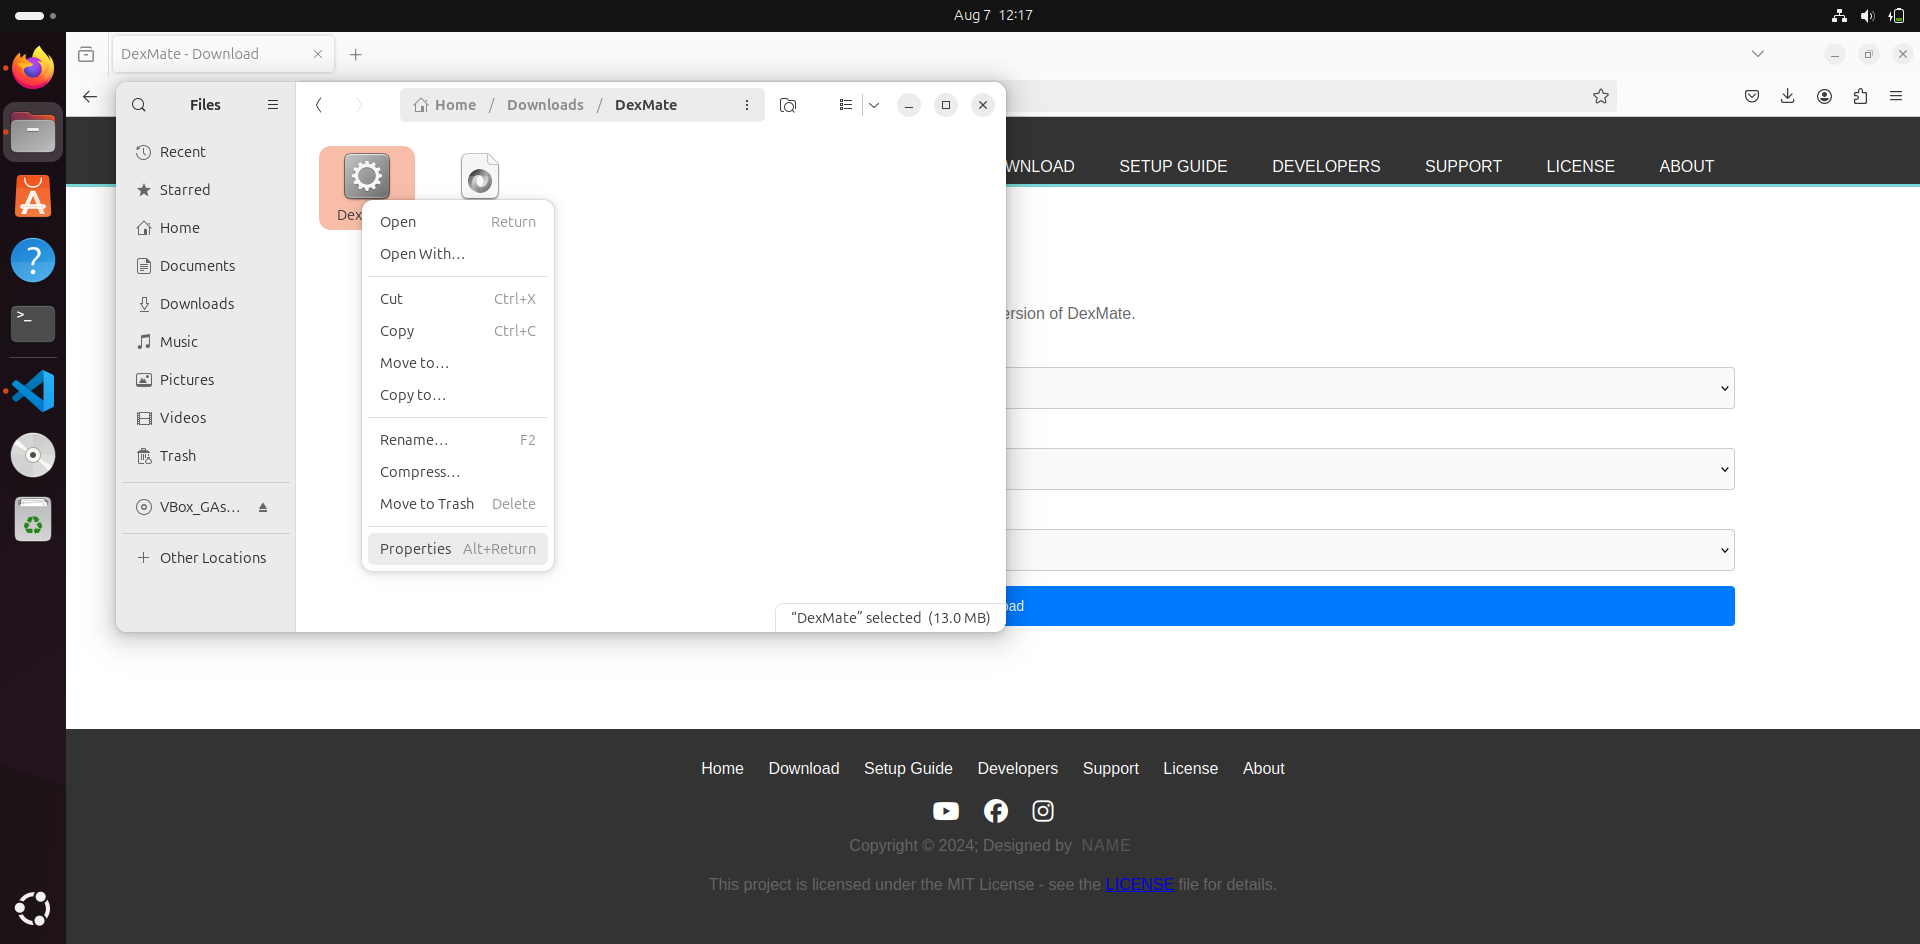
Task: Click Downloads in the Files path bar
Action: [x=545, y=105]
